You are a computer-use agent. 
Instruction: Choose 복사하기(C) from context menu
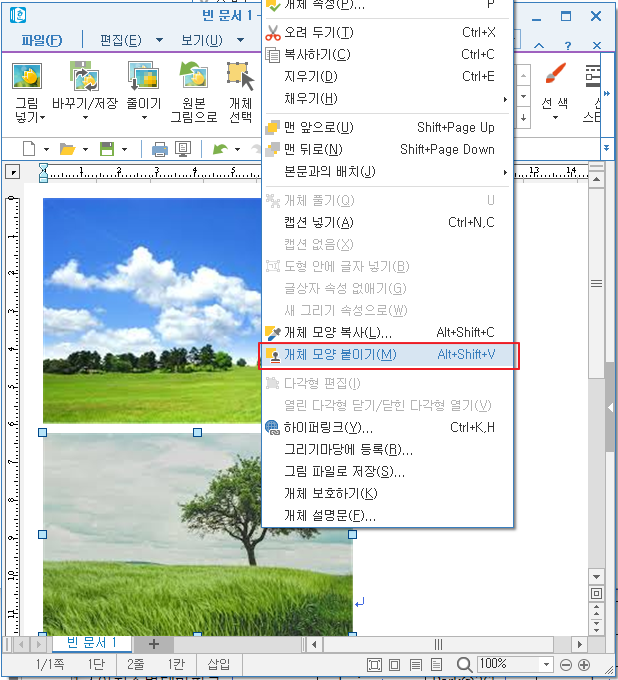click(x=387, y=55)
